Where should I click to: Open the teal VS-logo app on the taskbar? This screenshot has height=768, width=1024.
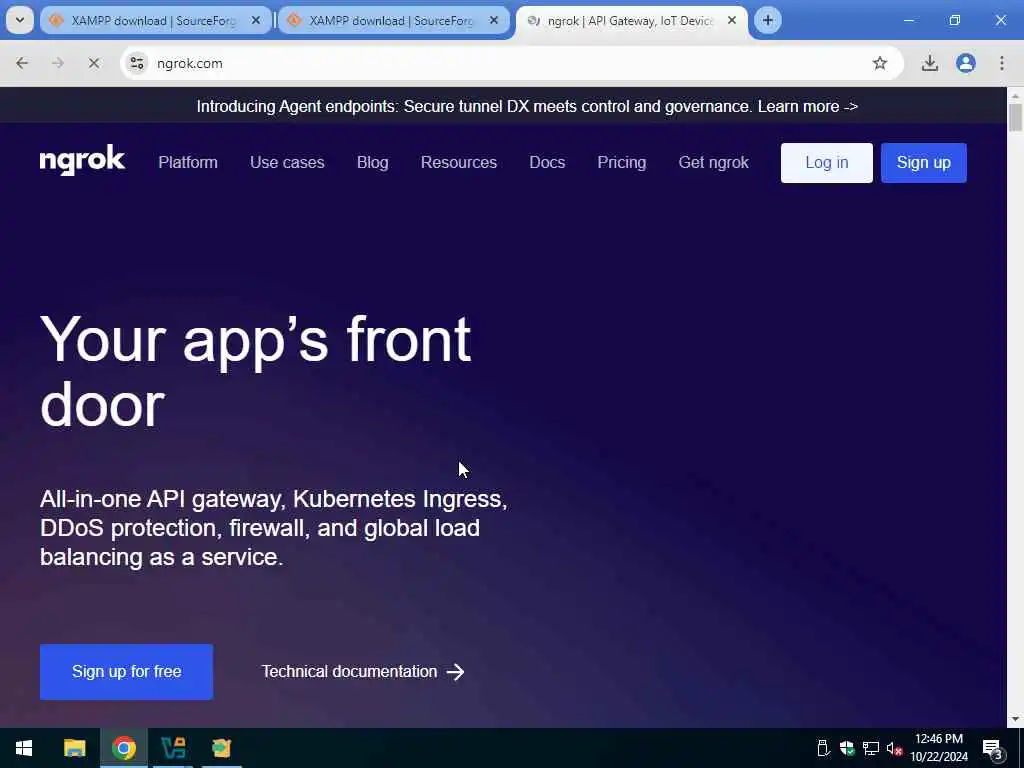click(x=173, y=748)
